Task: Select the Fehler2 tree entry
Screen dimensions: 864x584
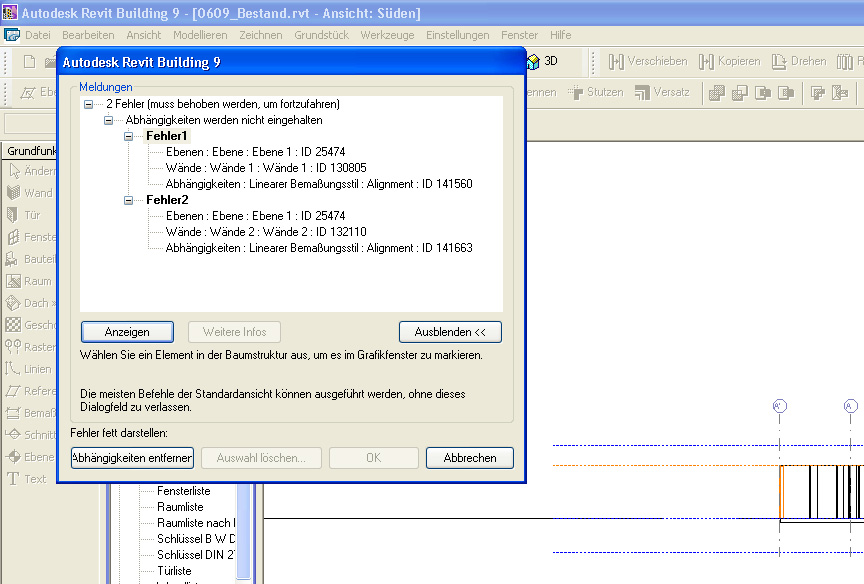Action: tap(167, 200)
